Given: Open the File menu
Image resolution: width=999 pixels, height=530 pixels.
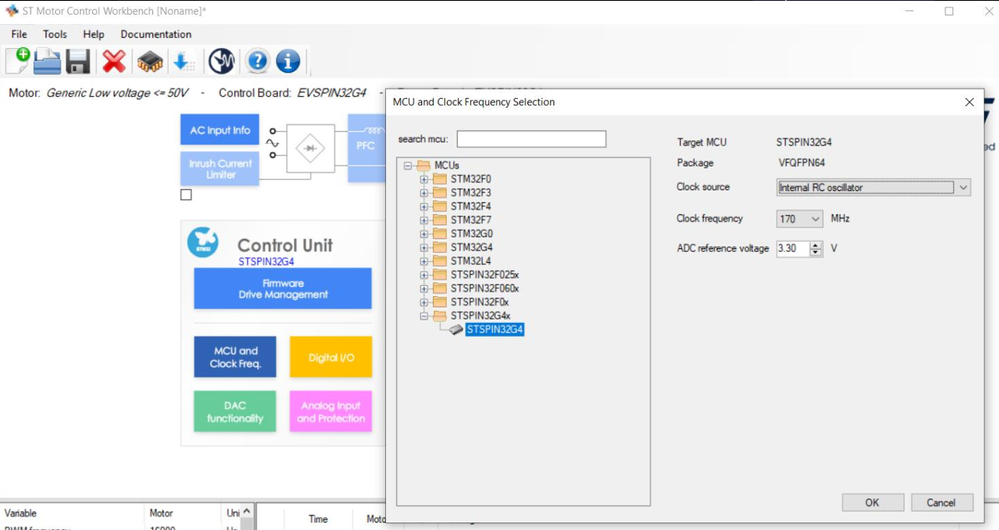Looking at the screenshot, I should 19,34.
